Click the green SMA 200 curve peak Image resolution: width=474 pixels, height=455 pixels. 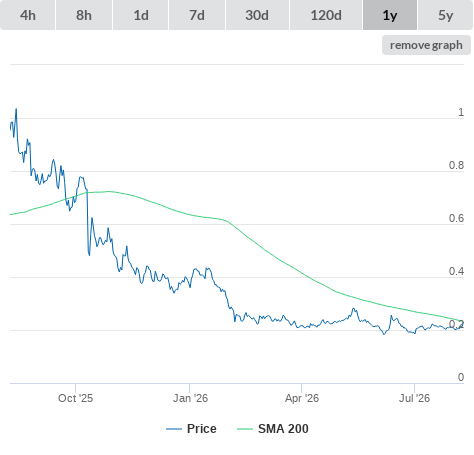(109, 191)
